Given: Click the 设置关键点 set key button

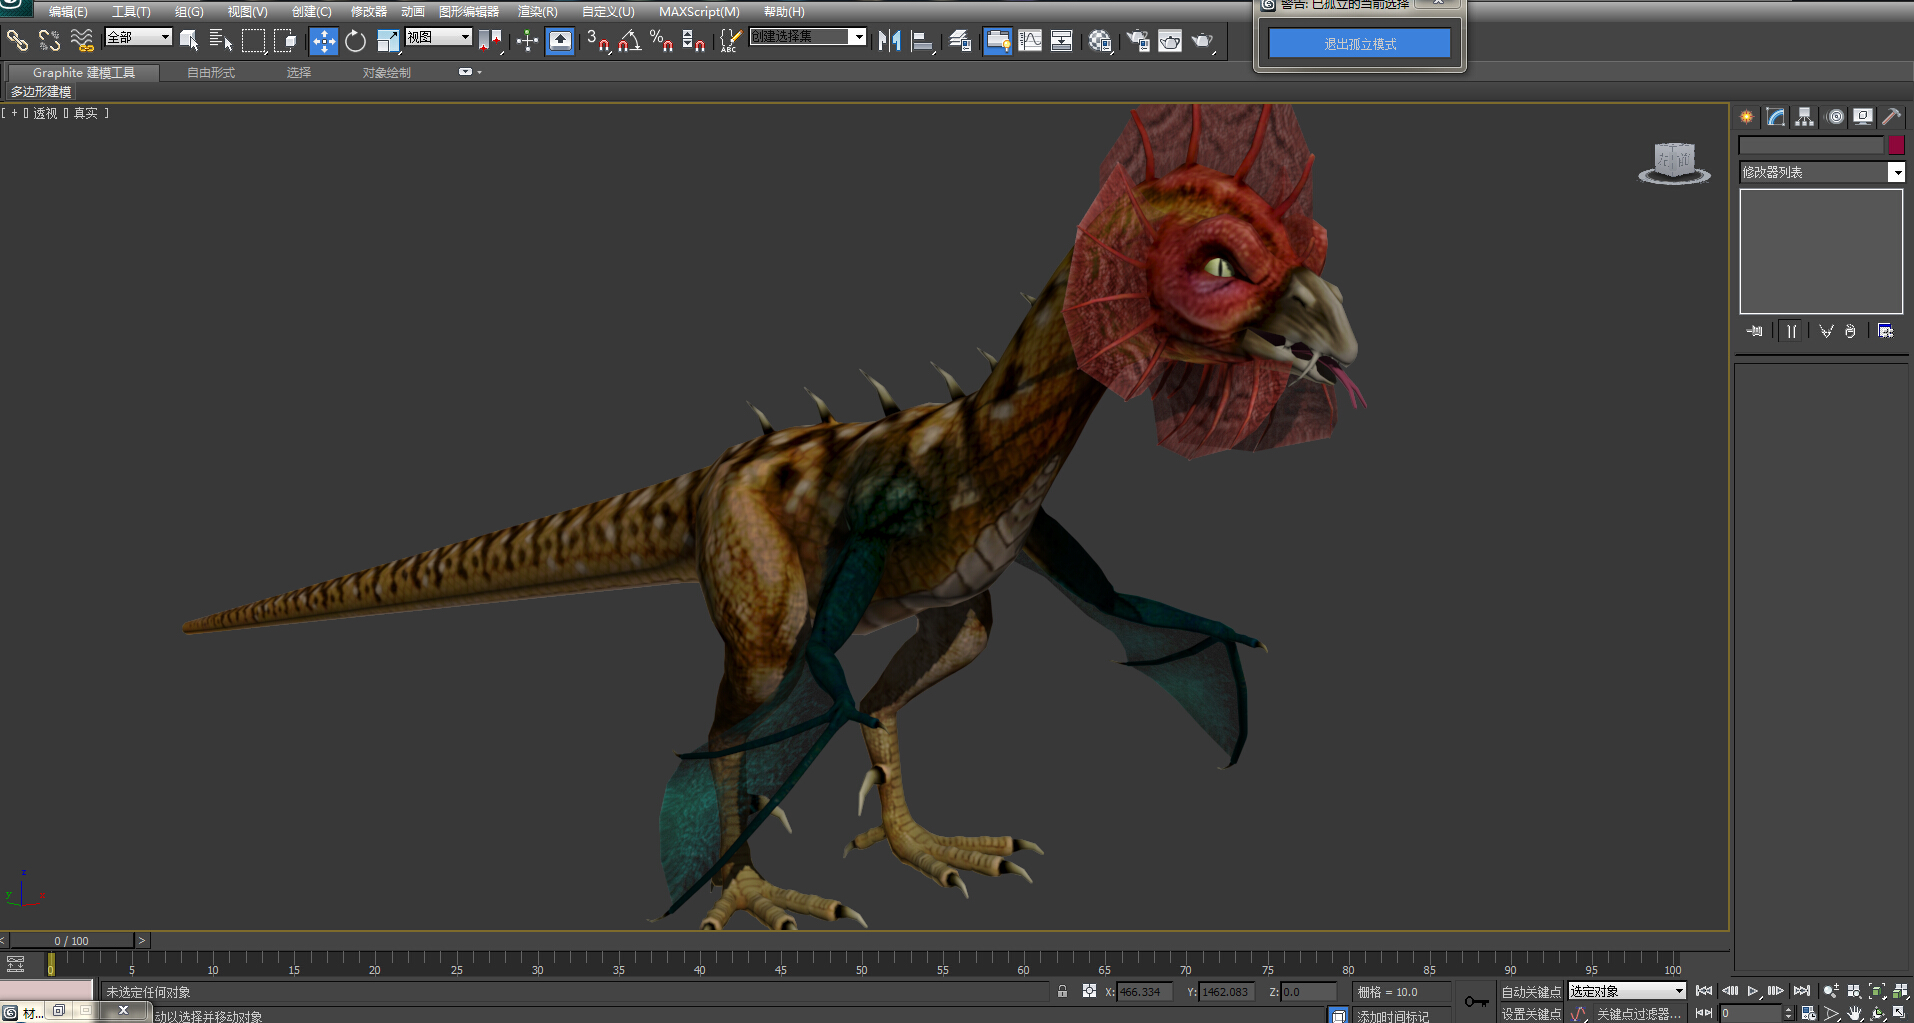Looking at the screenshot, I should (1531, 1013).
